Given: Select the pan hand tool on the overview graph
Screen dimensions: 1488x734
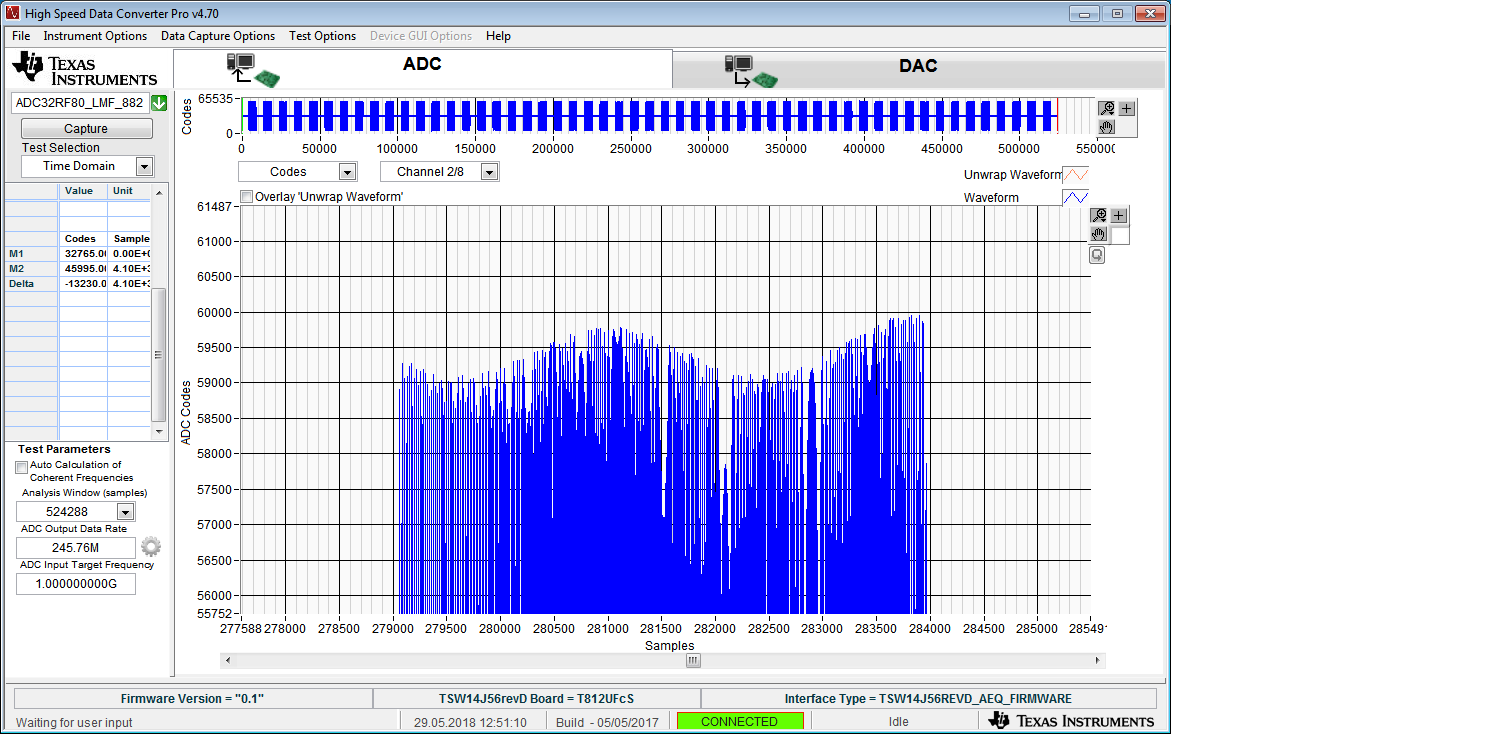Looking at the screenshot, I should (1107, 127).
